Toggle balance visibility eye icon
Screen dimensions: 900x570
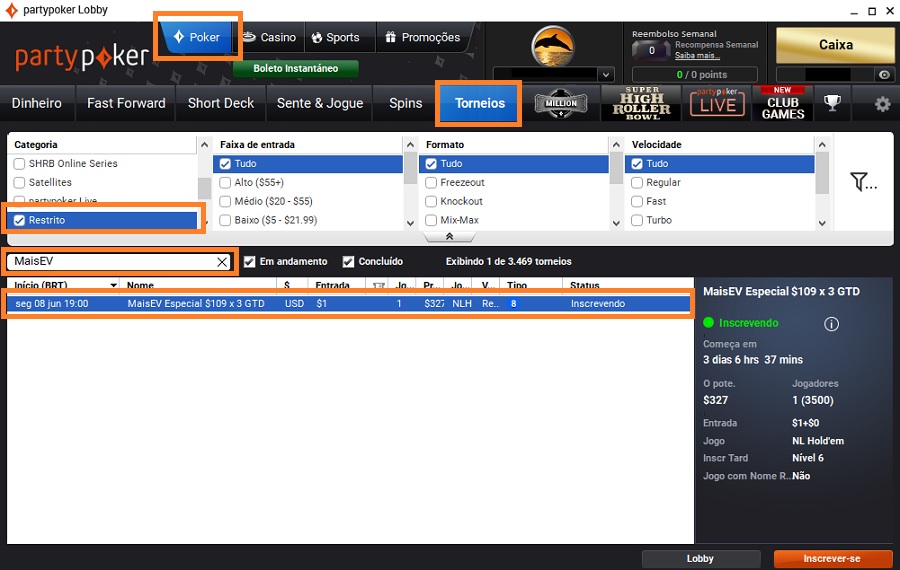coord(885,75)
